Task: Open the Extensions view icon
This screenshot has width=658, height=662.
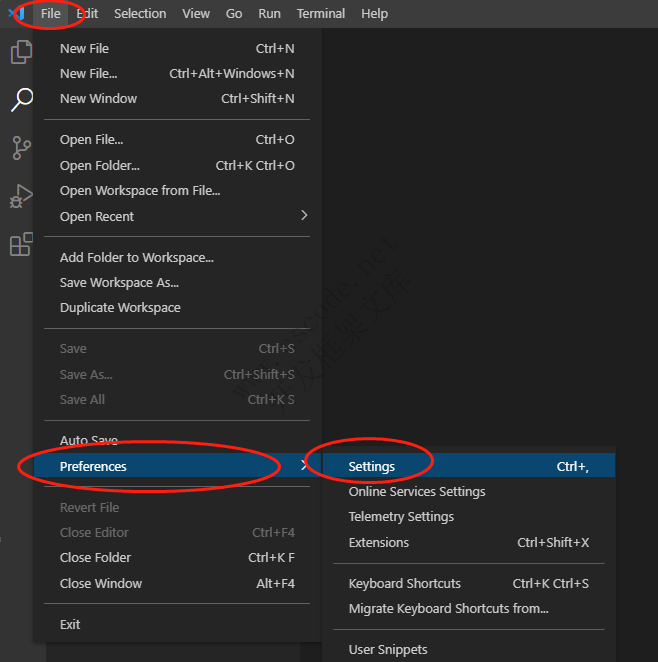Action: click(21, 244)
